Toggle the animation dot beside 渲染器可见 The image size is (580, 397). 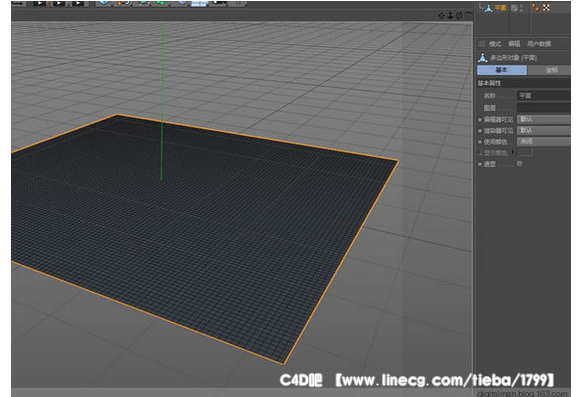click(480, 131)
